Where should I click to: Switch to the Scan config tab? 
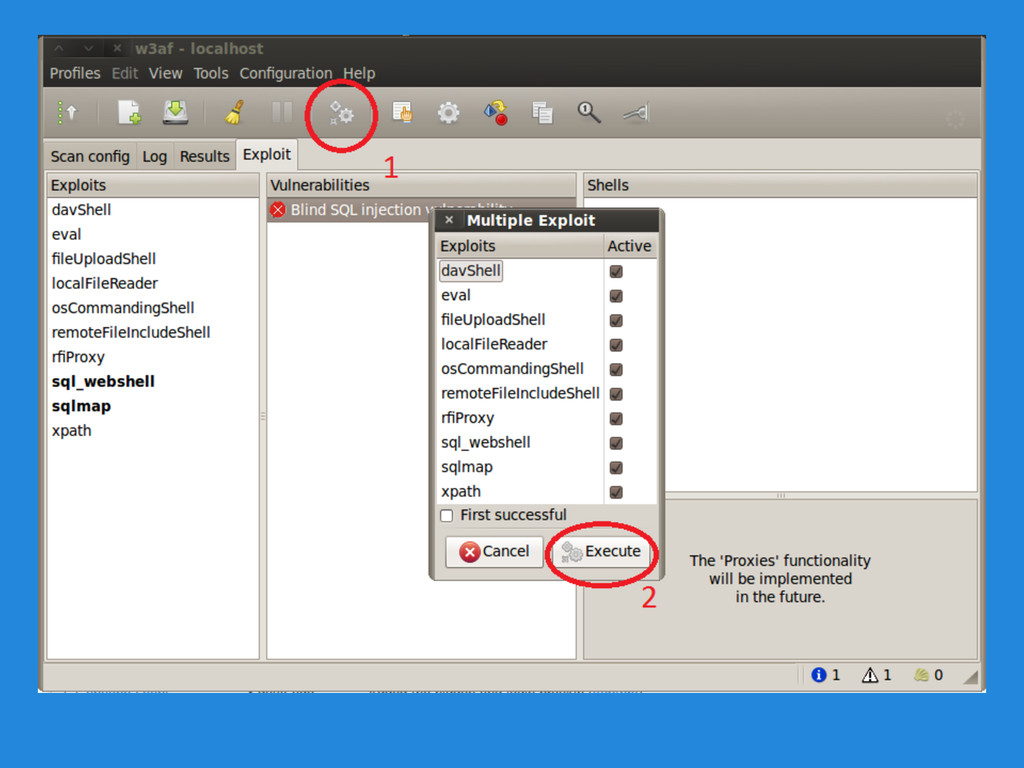point(90,157)
